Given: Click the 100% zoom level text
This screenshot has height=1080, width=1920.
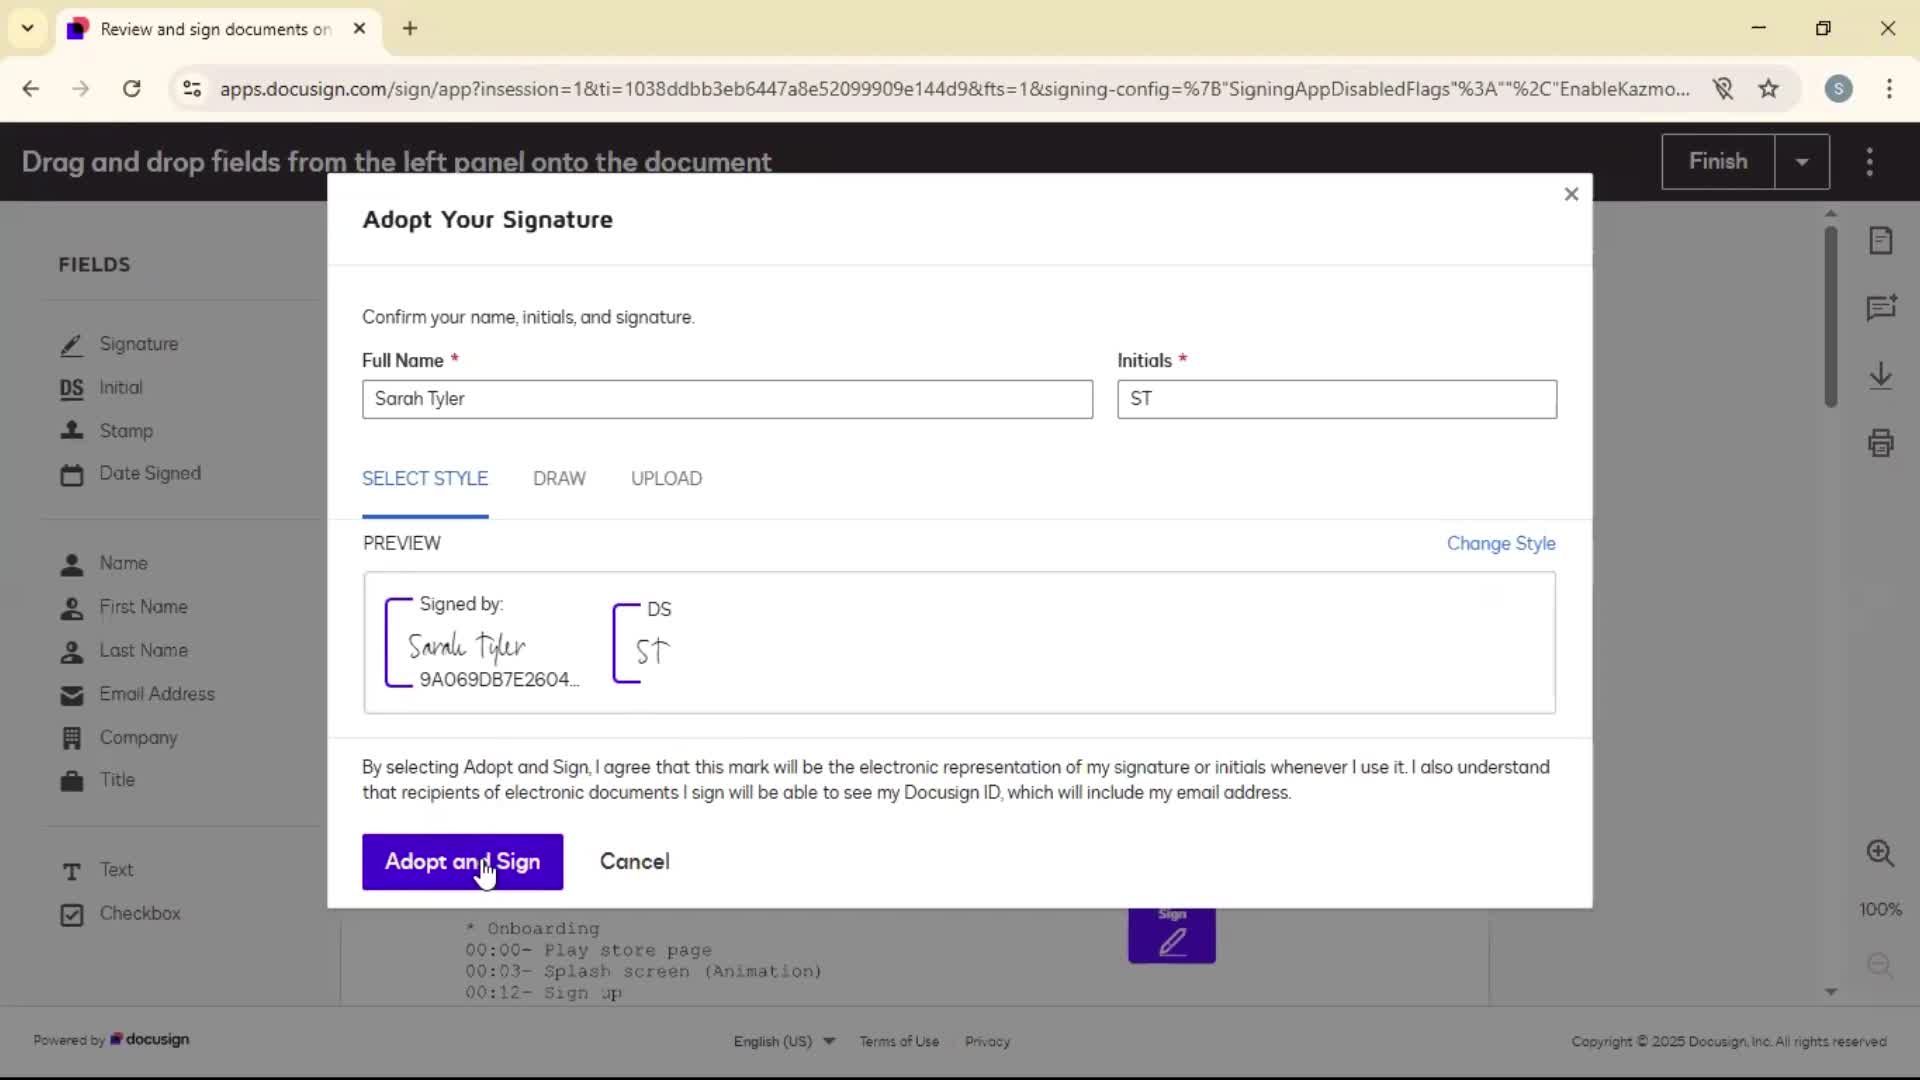Looking at the screenshot, I should [1880, 910].
